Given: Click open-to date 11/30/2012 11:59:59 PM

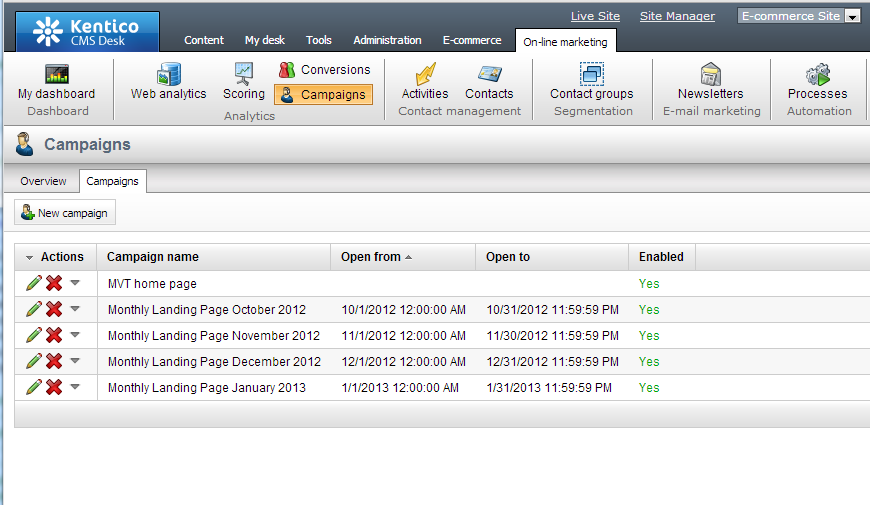Looking at the screenshot, I should (x=552, y=336).
